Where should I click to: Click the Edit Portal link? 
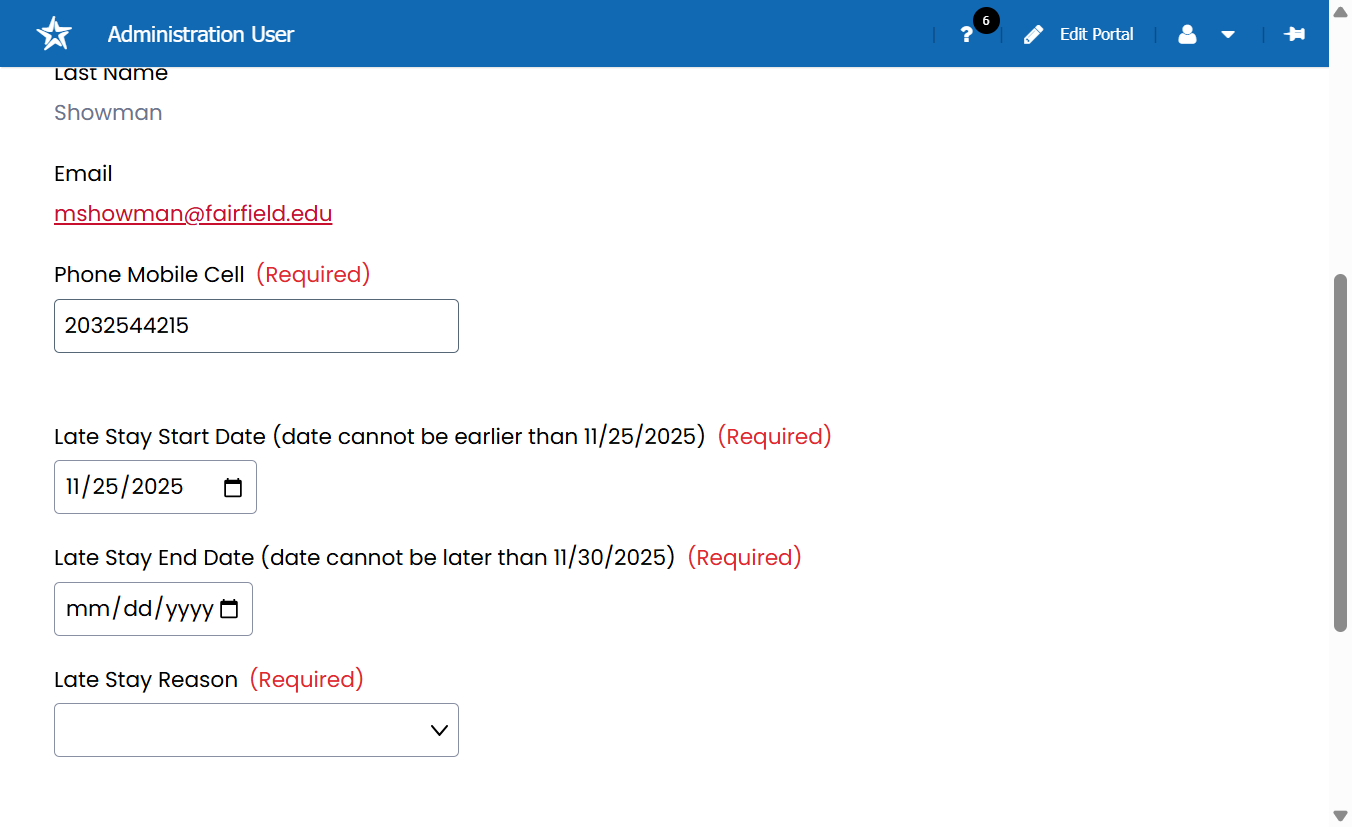click(1096, 34)
